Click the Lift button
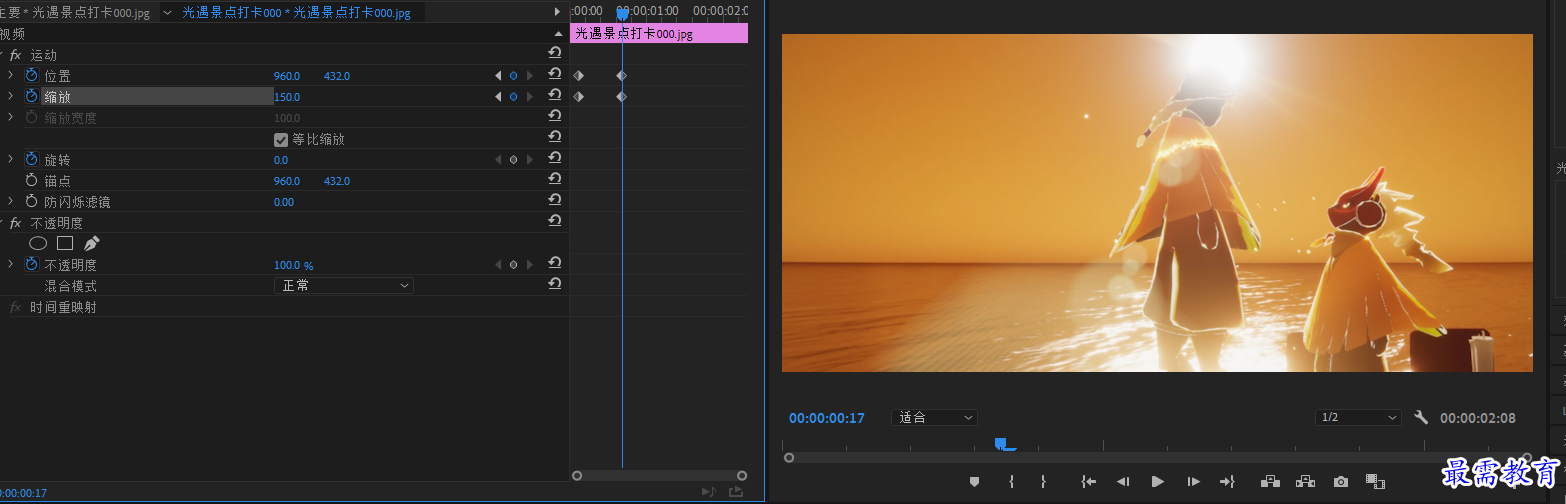 [1271, 481]
